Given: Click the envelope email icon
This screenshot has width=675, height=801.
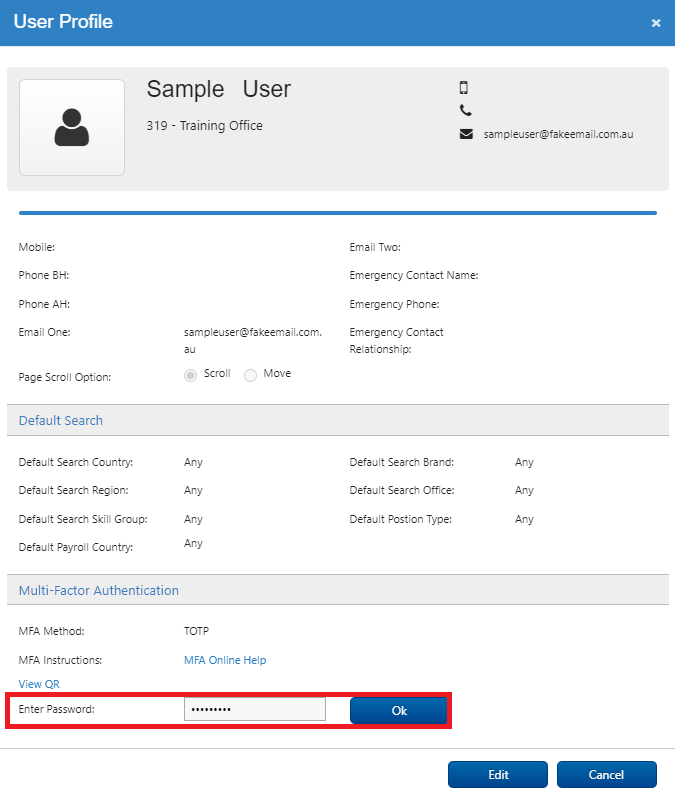Looking at the screenshot, I should (466, 134).
